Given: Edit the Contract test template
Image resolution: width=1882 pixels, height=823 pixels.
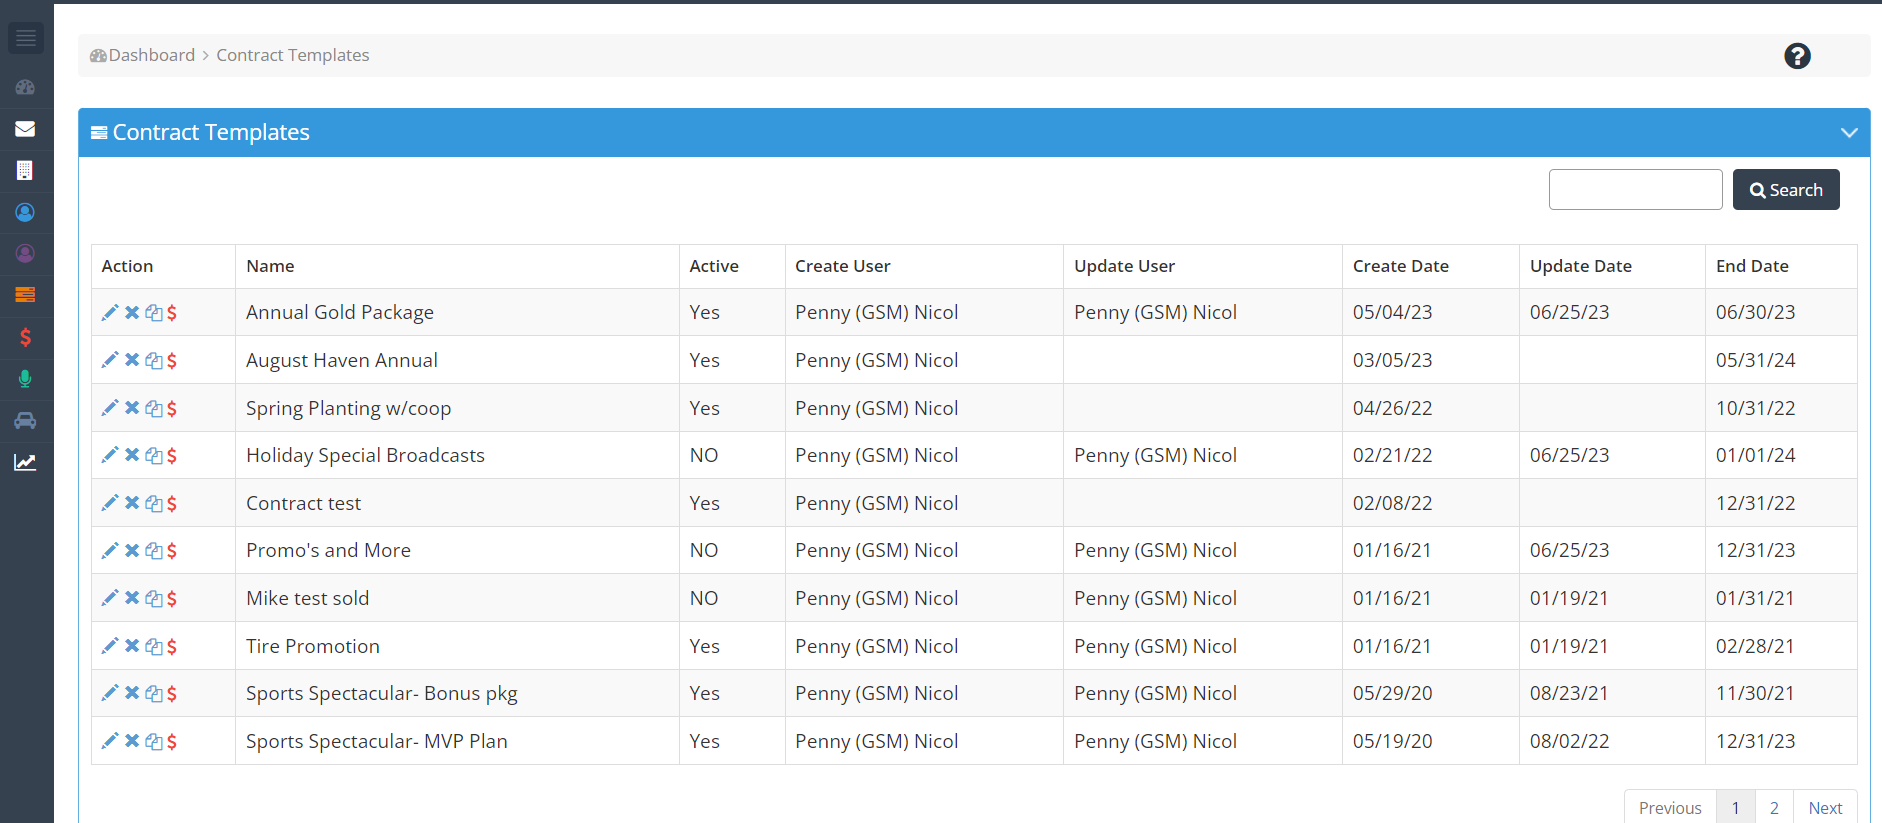Looking at the screenshot, I should (110, 503).
